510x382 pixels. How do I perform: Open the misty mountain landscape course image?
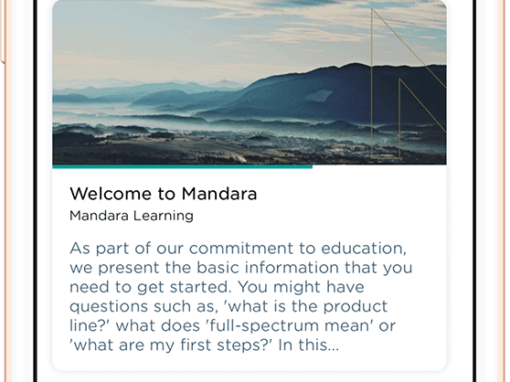click(249, 82)
